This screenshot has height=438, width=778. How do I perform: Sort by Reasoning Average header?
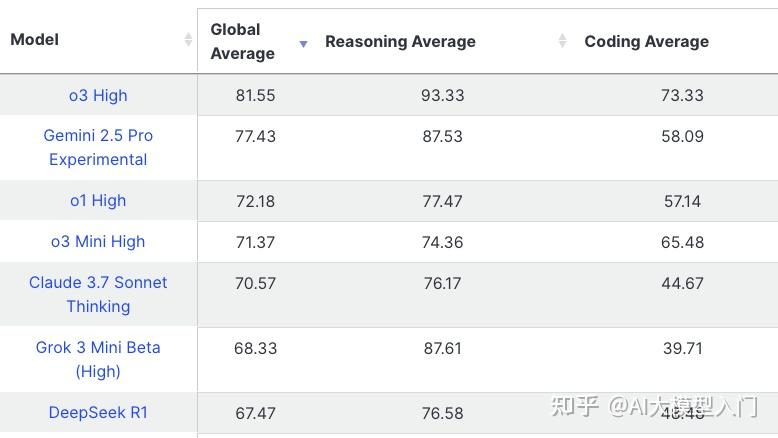[400, 41]
